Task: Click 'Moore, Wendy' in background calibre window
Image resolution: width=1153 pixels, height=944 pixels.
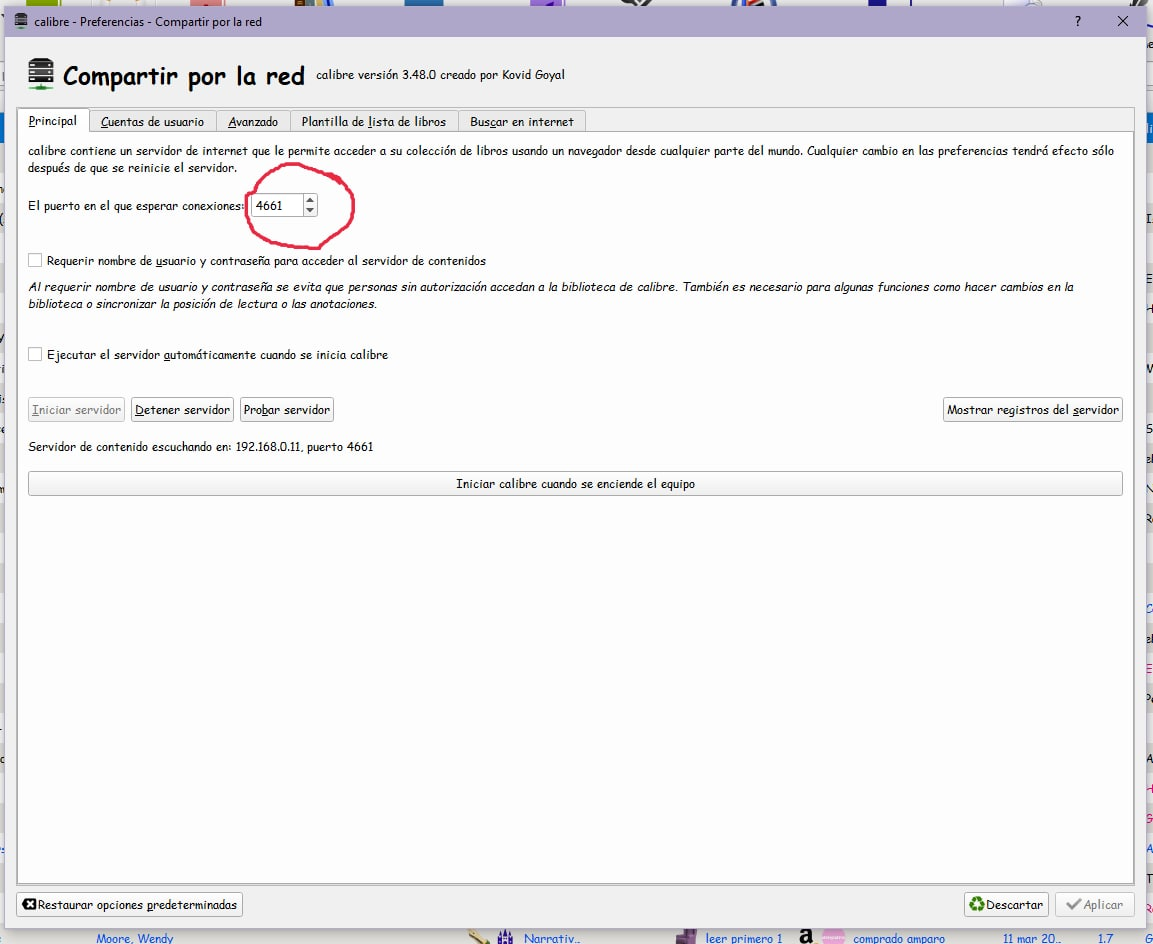Action: click(x=135, y=938)
